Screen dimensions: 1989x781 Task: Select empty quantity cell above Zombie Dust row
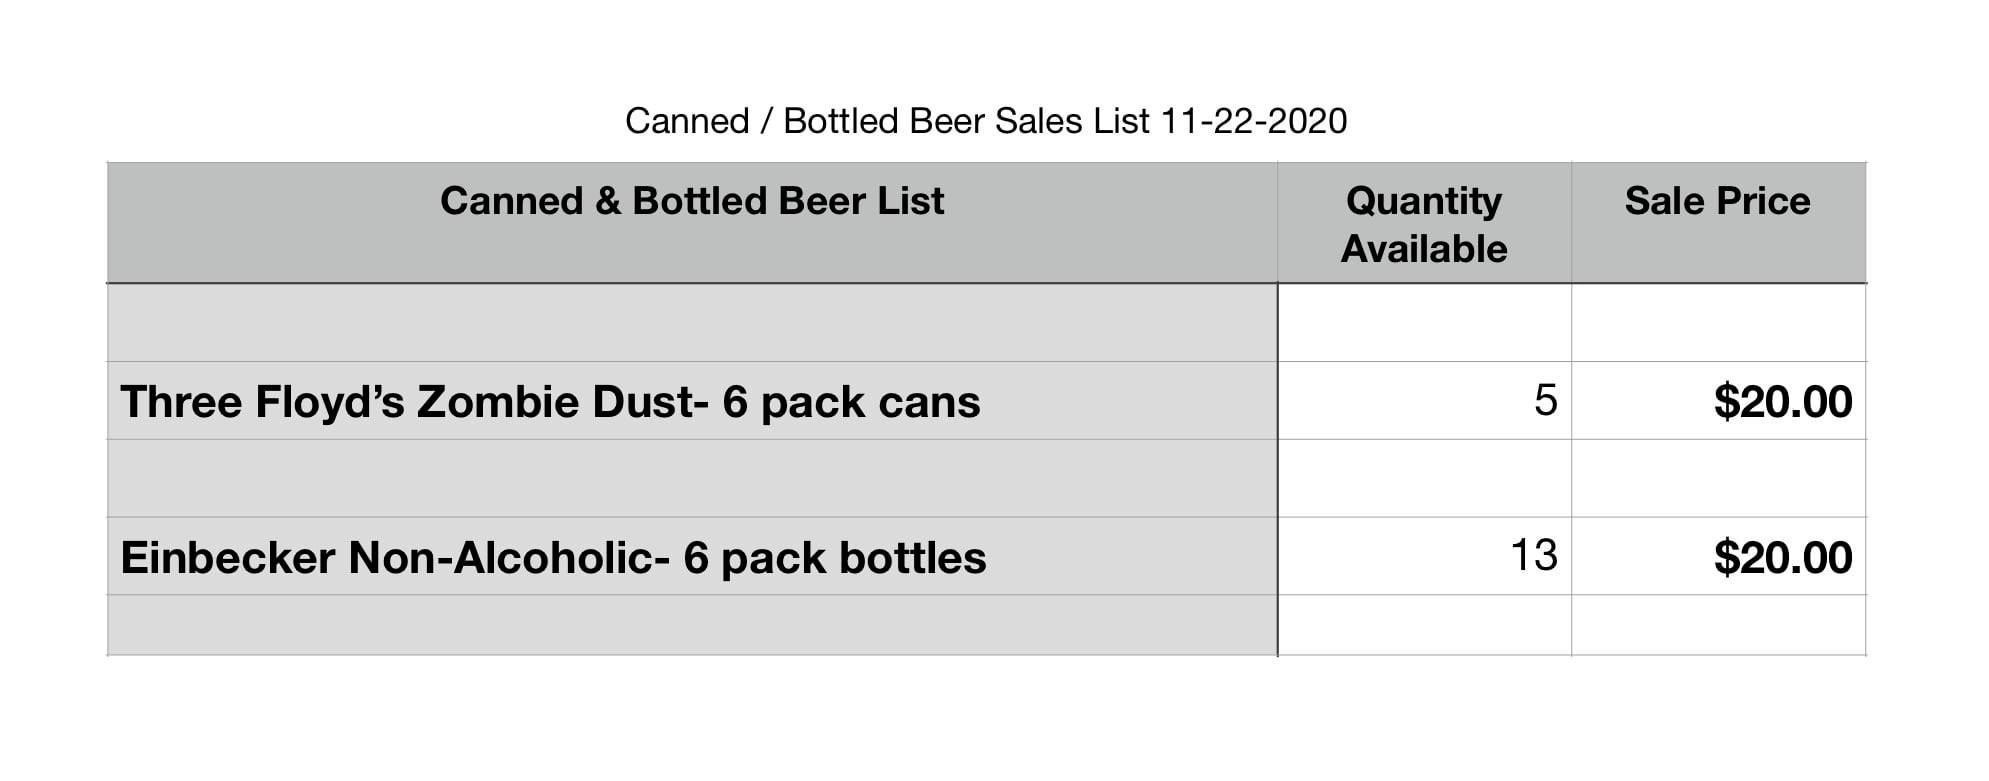pyautogui.click(x=1424, y=323)
